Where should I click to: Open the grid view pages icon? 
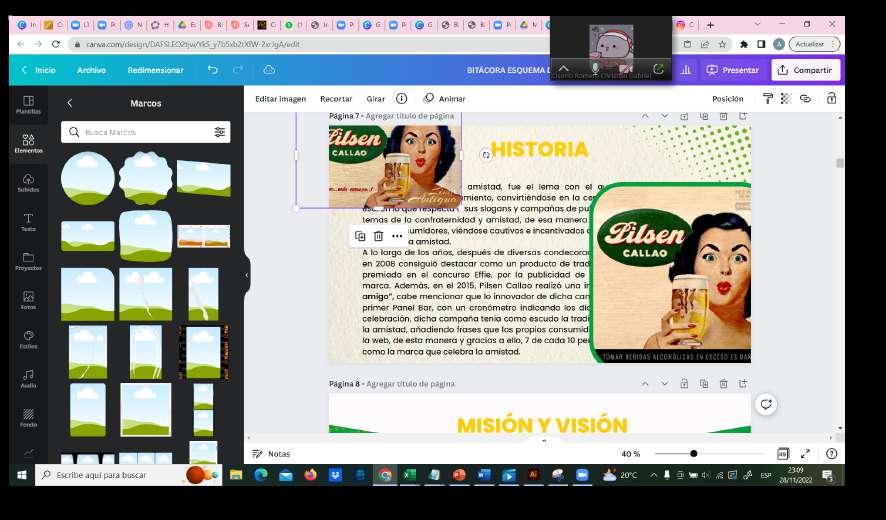(x=783, y=453)
